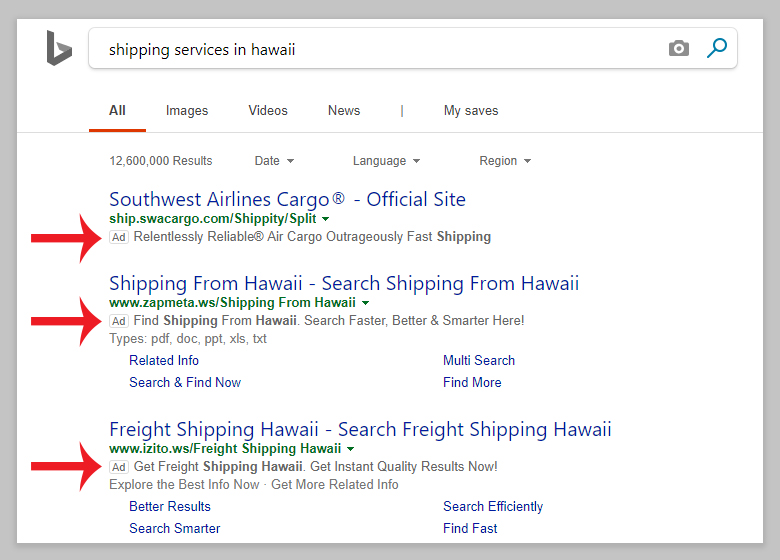Click the Related Info sitelink
The height and width of the screenshot is (560, 780).
click(x=164, y=361)
